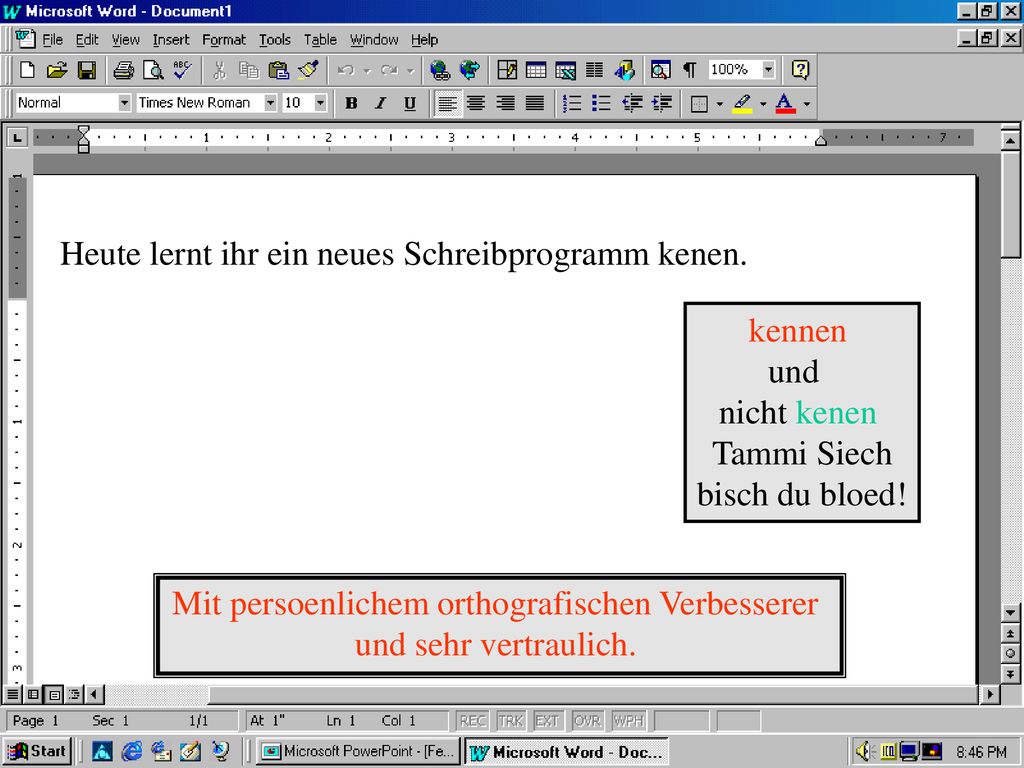1024x768 pixels.
Task: Click the vertical scrollbar down arrow
Action: click(1010, 613)
